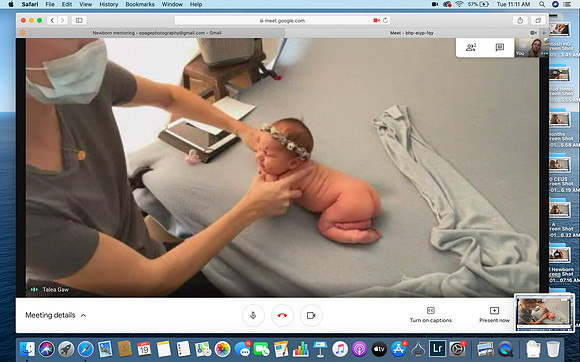Open Maps in the Dock
This screenshot has width=580, height=362.
[x=203, y=349]
